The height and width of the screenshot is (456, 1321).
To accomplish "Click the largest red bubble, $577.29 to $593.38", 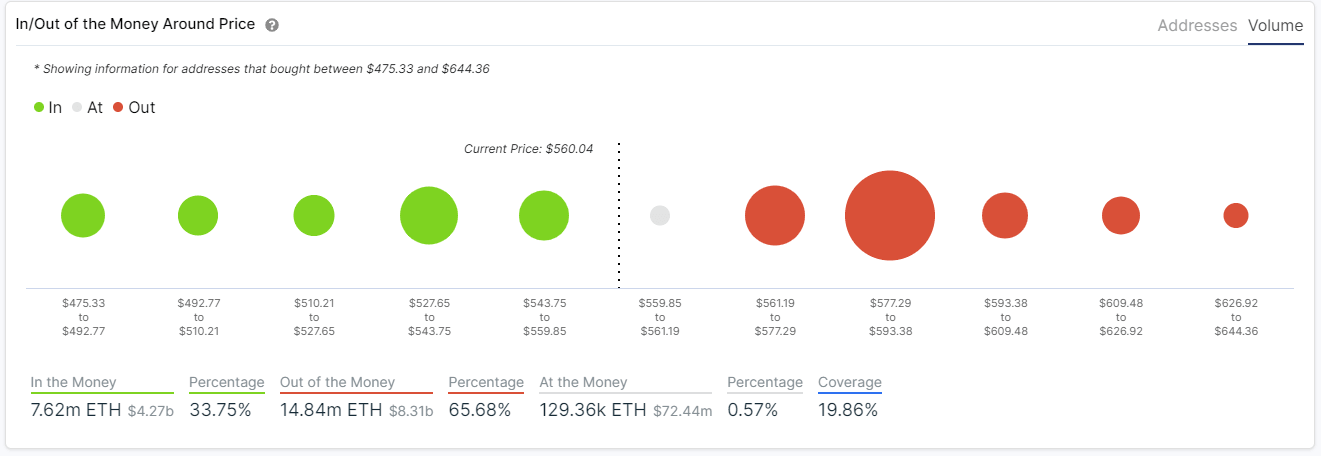I will pyautogui.click(x=890, y=215).
